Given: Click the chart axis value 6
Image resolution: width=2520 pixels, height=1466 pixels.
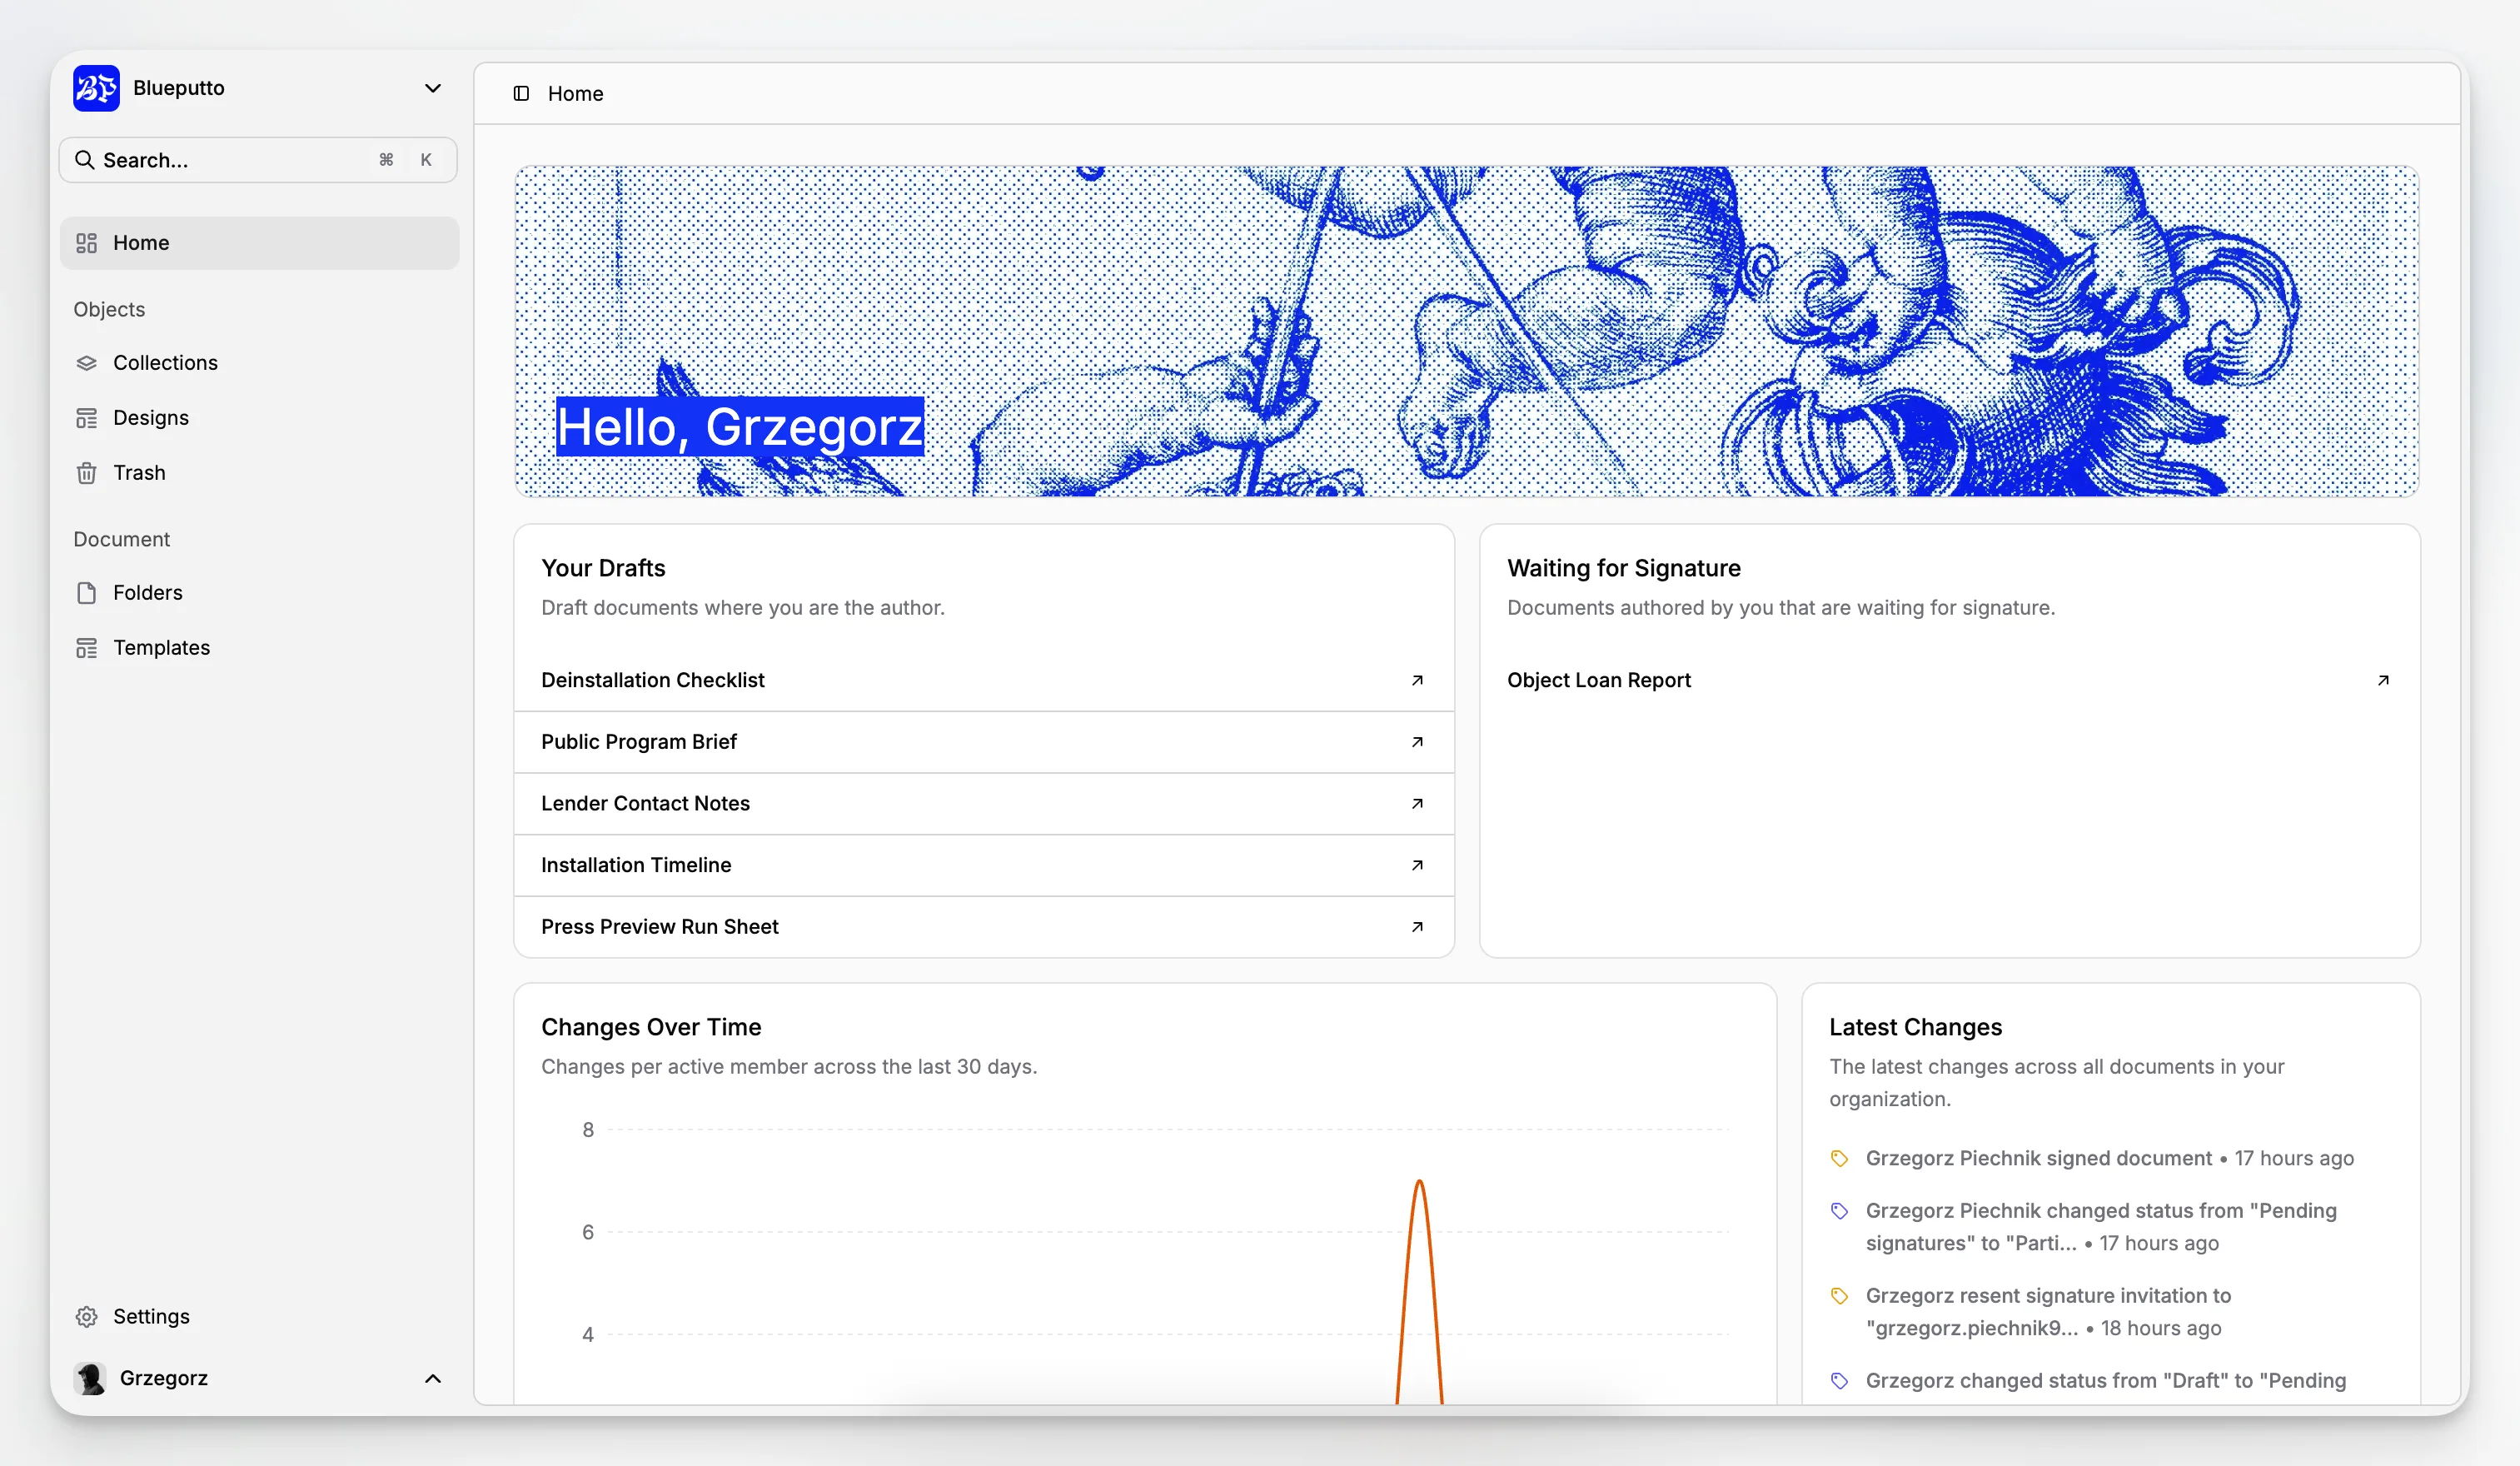Looking at the screenshot, I should point(588,1232).
